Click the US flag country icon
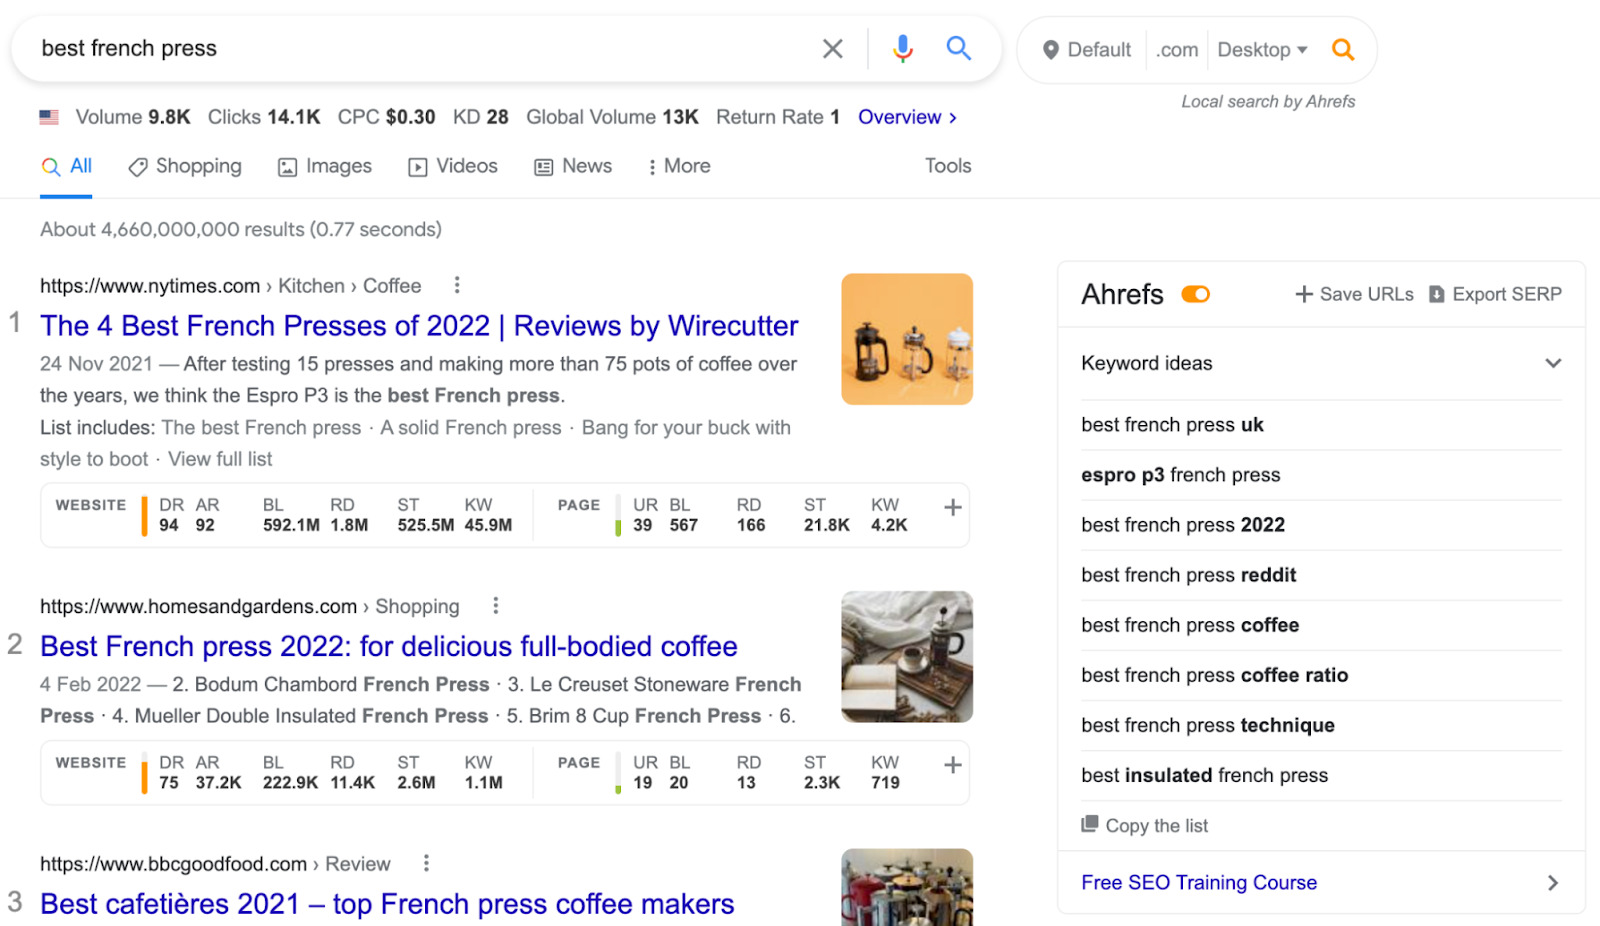Viewport: 1600px width, 926px height. coord(49,117)
